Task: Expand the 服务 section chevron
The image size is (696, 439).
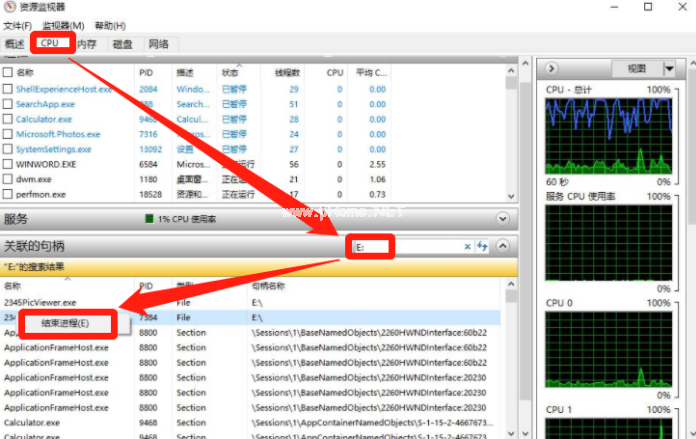Action: [502, 218]
